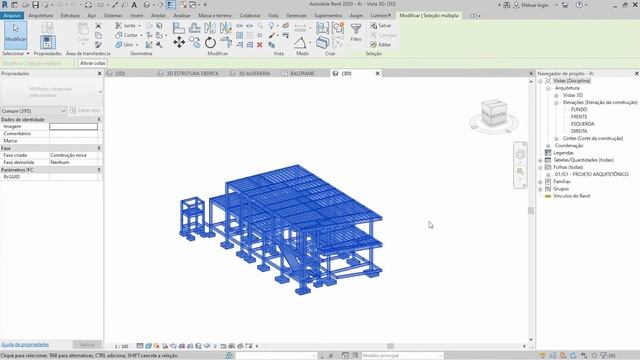Viewport: 640px width, 360px height.
Task: Click the red Delete X icon
Action: 260,44
